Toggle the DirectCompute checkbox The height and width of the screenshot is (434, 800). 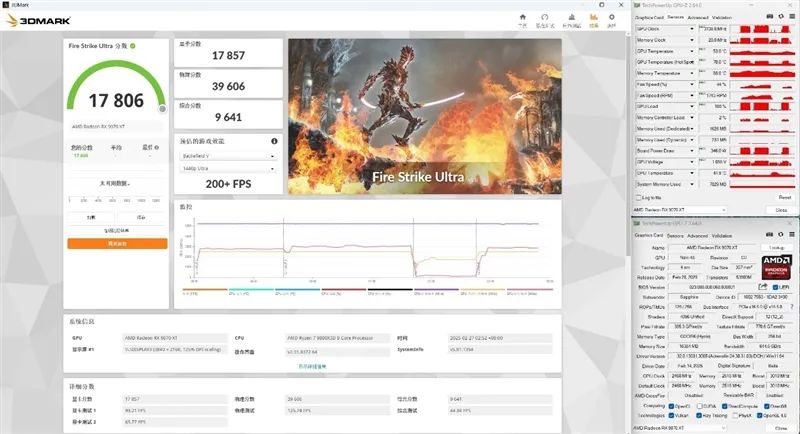coord(724,406)
